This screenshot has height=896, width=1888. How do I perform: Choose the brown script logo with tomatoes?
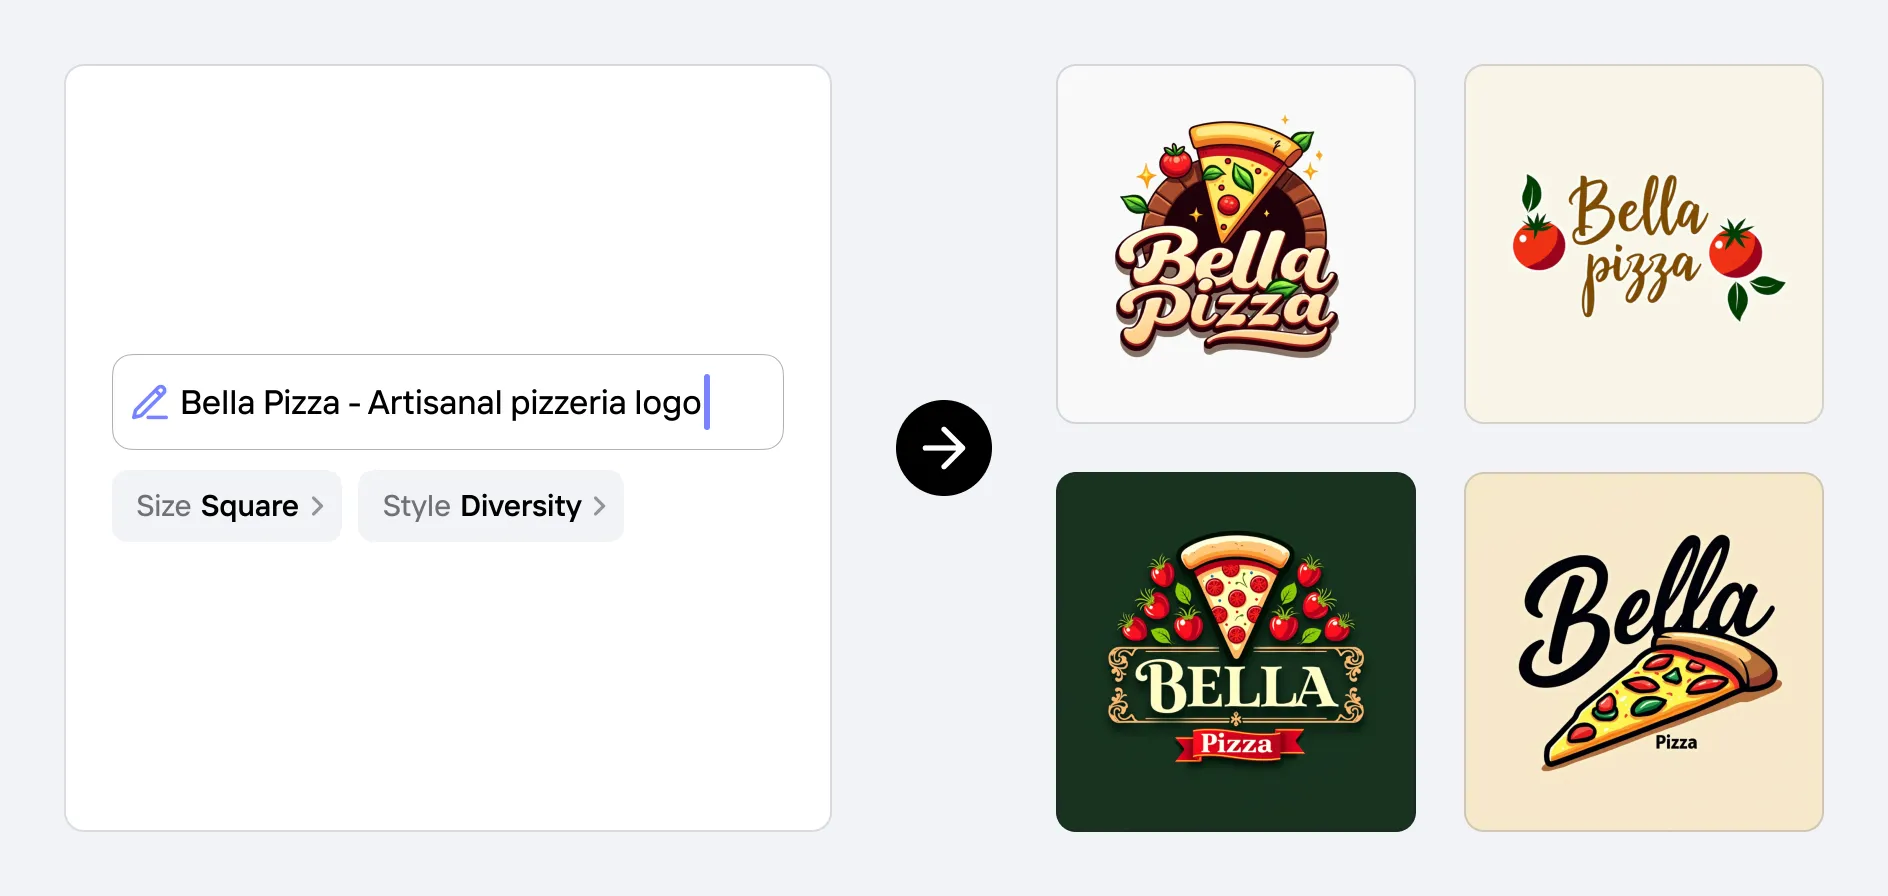click(x=1643, y=244)
